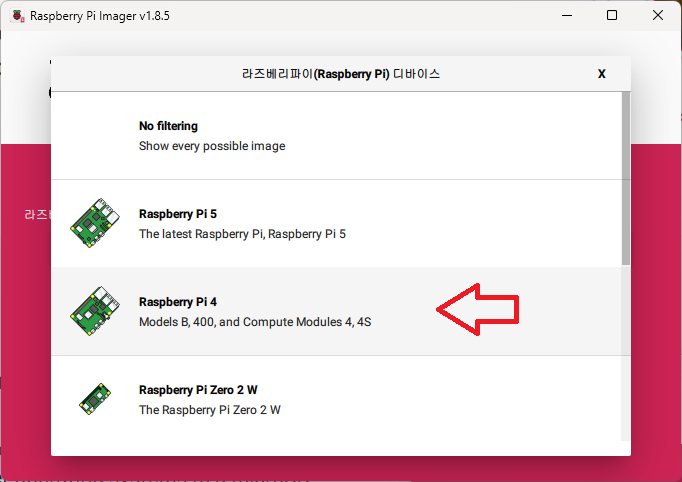Minimize the Raspberry Pi Imager window

click(567, 16)
